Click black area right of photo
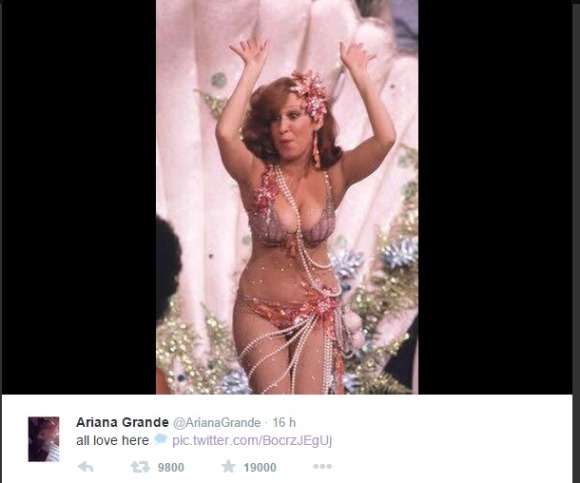Viewport: 580px width, 483px height. tap(495, 197)
